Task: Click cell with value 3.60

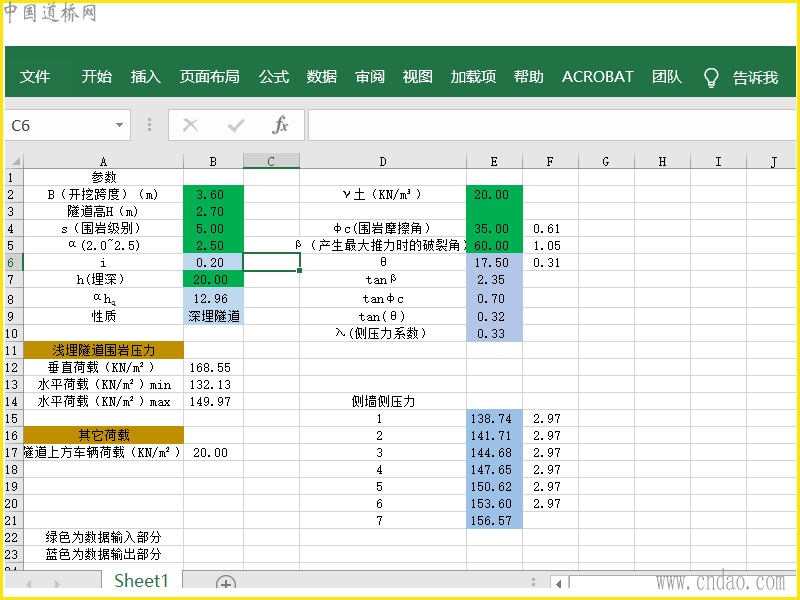Action: [x=213, y=194]
